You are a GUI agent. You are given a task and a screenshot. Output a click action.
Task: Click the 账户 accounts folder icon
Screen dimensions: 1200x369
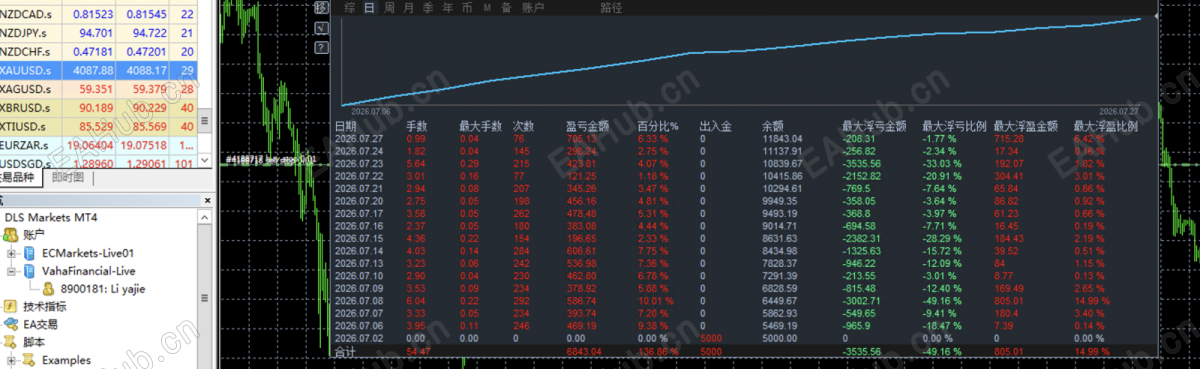(x=10, y=234)
